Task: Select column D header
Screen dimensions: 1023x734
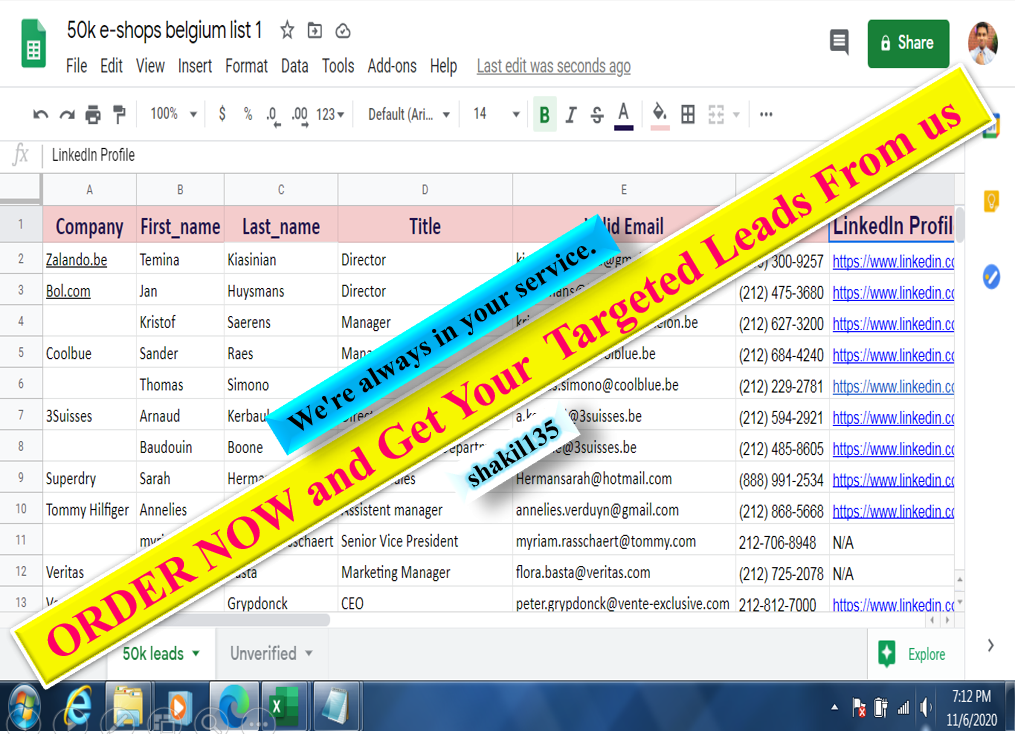Action: [425, 190]
